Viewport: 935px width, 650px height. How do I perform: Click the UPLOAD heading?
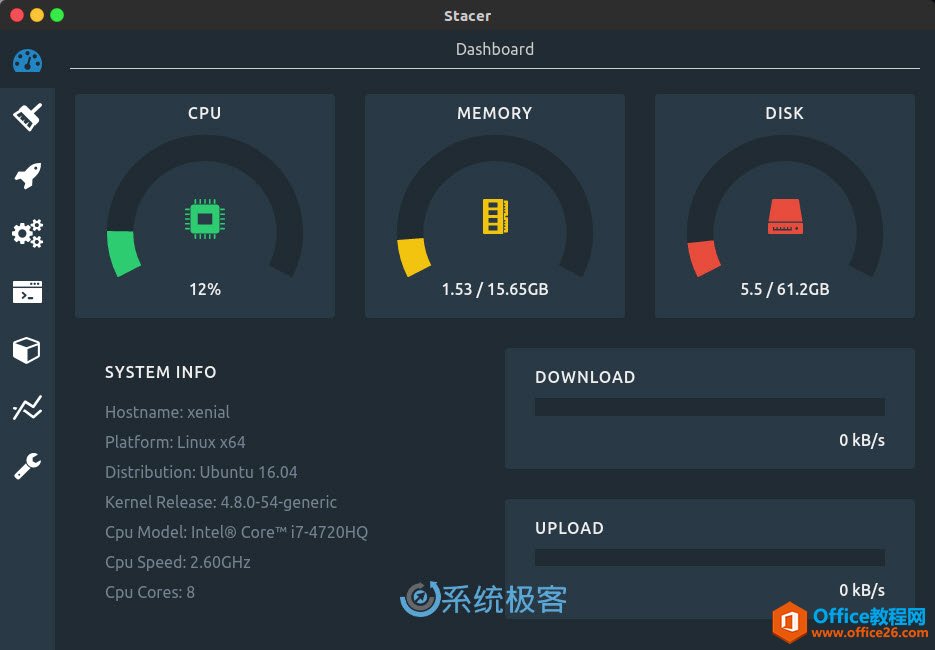(569, 528)
